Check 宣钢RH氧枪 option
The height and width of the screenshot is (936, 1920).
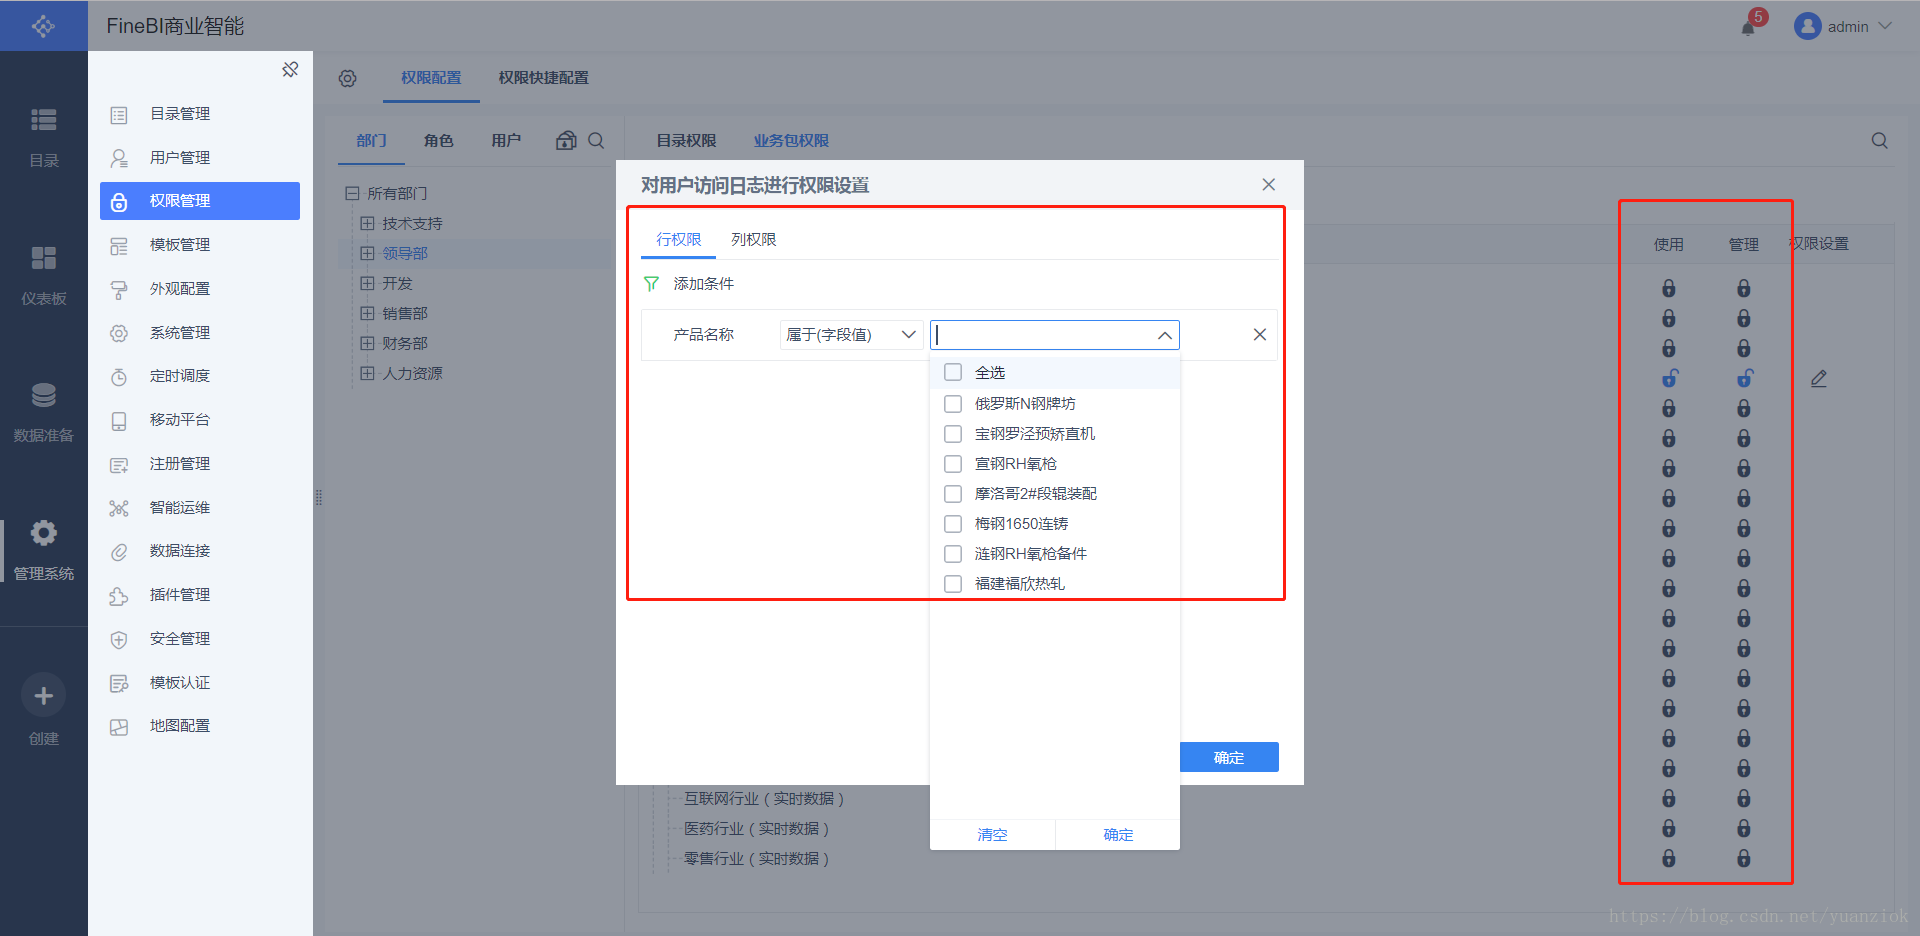[x=953, y=464]
